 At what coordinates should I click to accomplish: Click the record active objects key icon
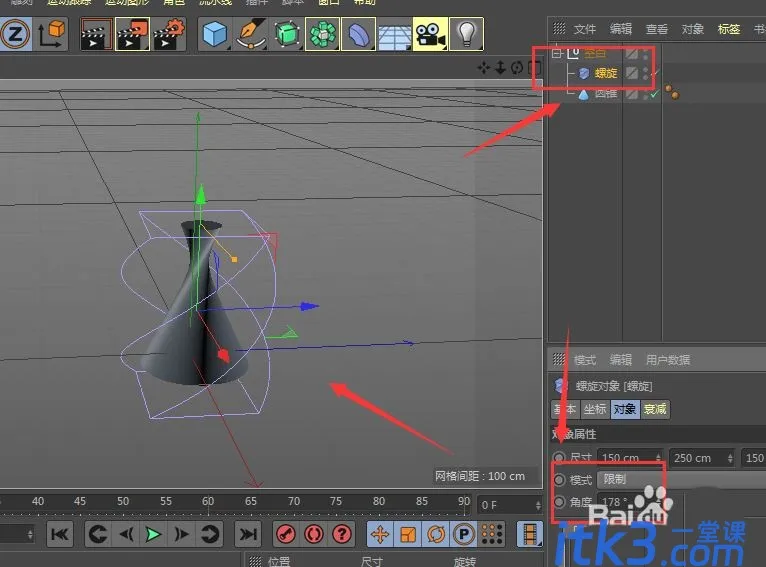[286, 534]
